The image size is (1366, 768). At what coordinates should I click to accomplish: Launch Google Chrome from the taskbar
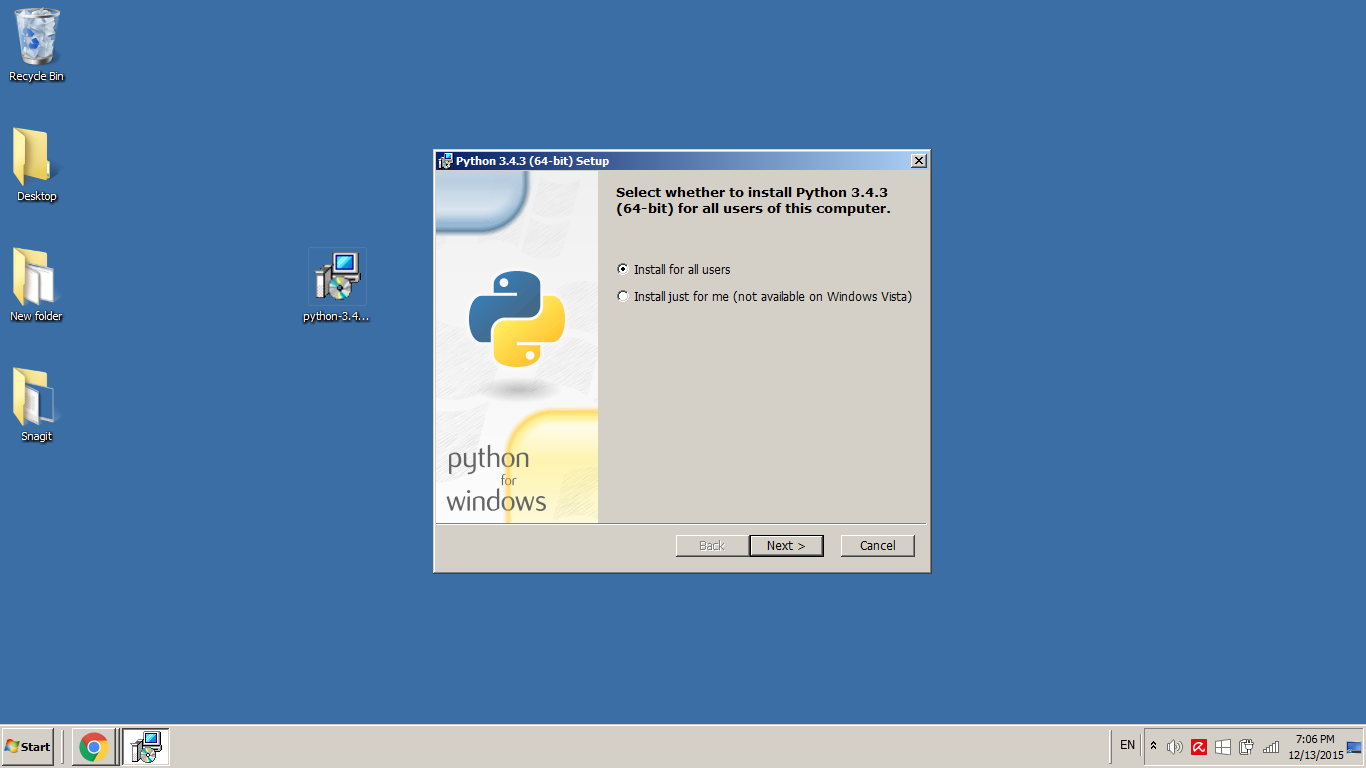94,747
